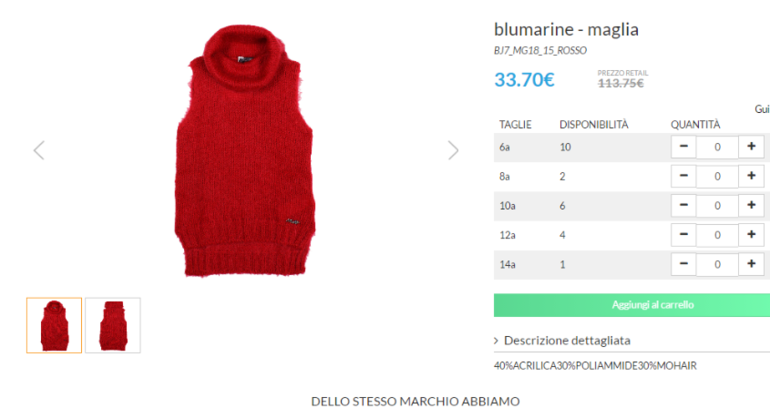Viewport: 770px width, 408px height.
Task: Select the quantity box for size 14a
Action: (x=717, y=265)
